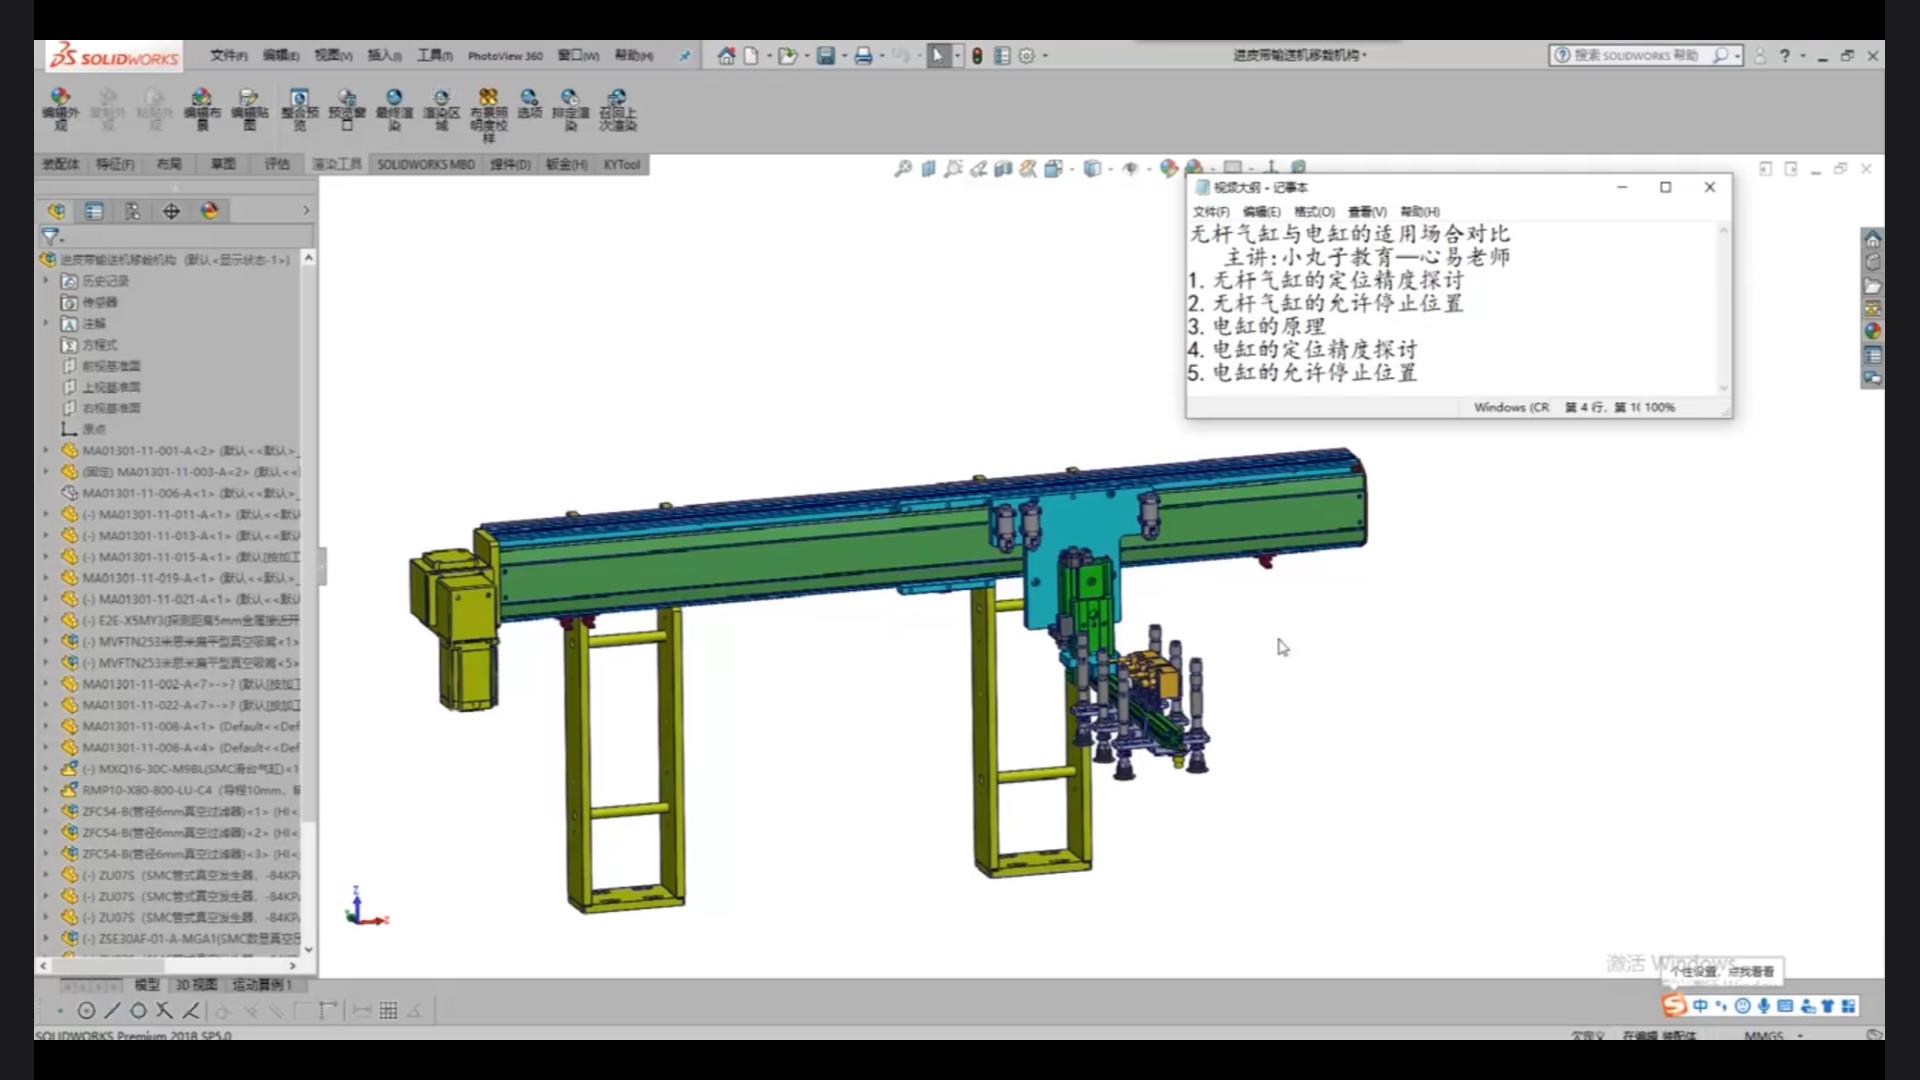
Task: Open Notepad 文件(F) File menu
Action: pyautogui.click(x=1211, y=212)
